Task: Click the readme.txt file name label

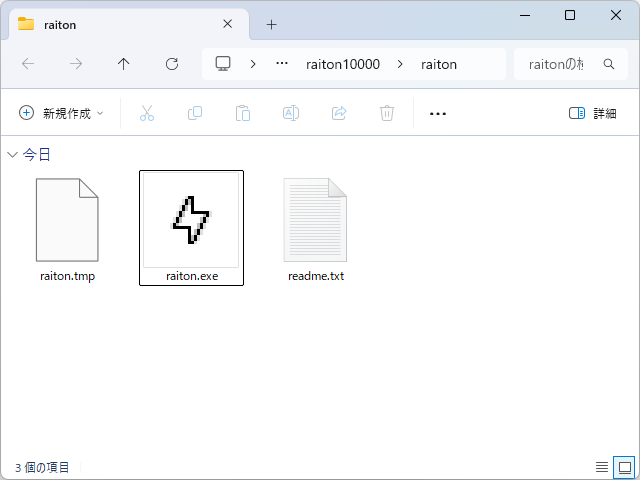Action: point(316,276)
